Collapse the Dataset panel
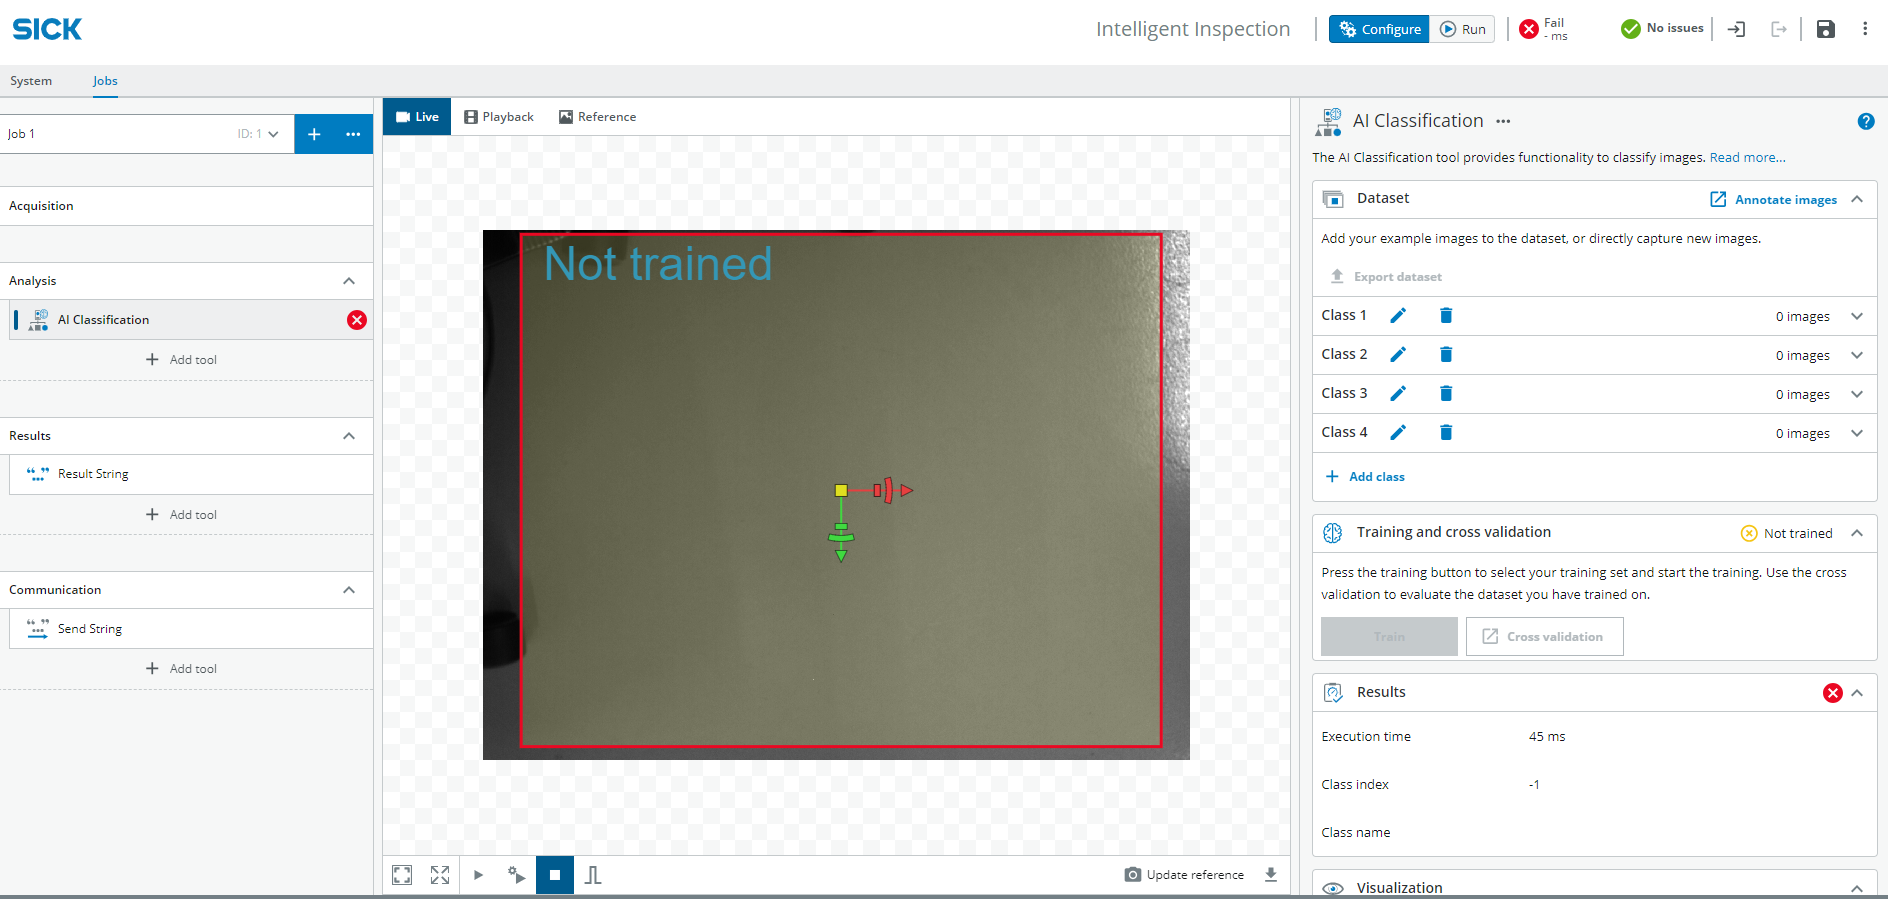1888x899 pixels. [1857, 199]
